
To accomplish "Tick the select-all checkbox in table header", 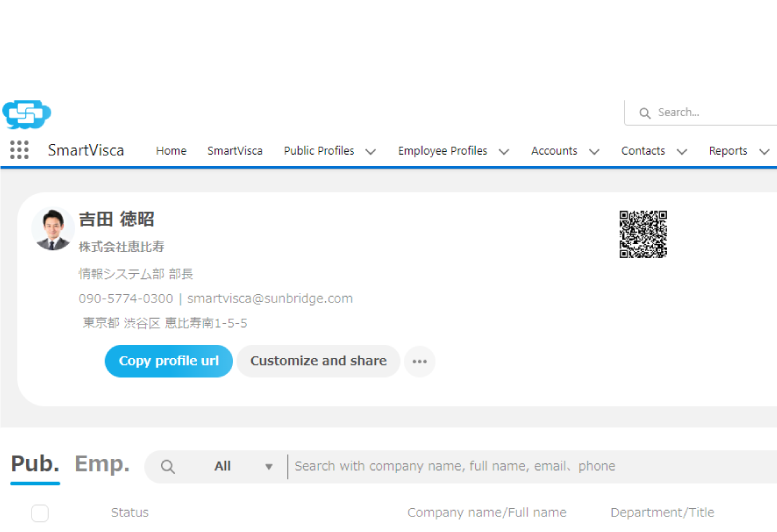I will [x=40, y=513].
